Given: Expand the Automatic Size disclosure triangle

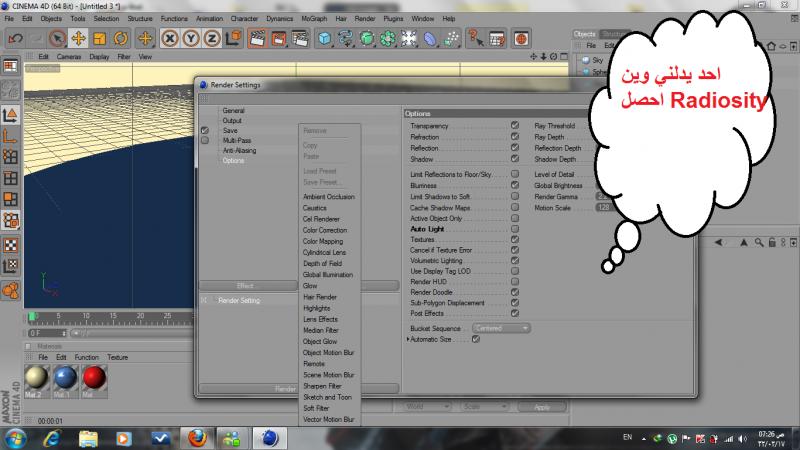Looking at the screenshot, I should [408, 339].
